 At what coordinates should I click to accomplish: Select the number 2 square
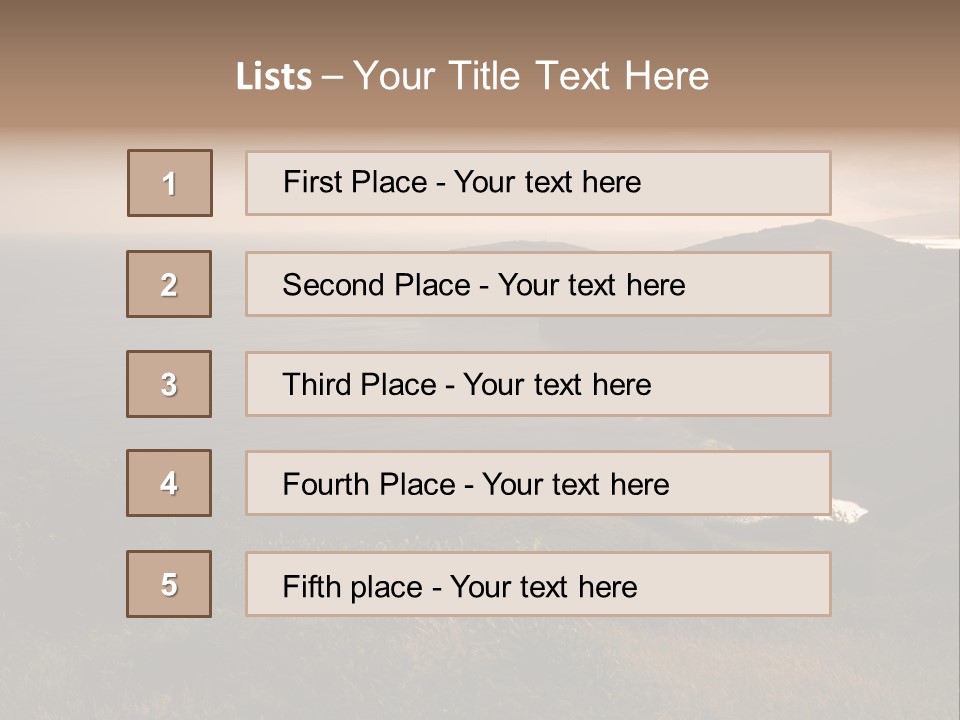[169, 284]
